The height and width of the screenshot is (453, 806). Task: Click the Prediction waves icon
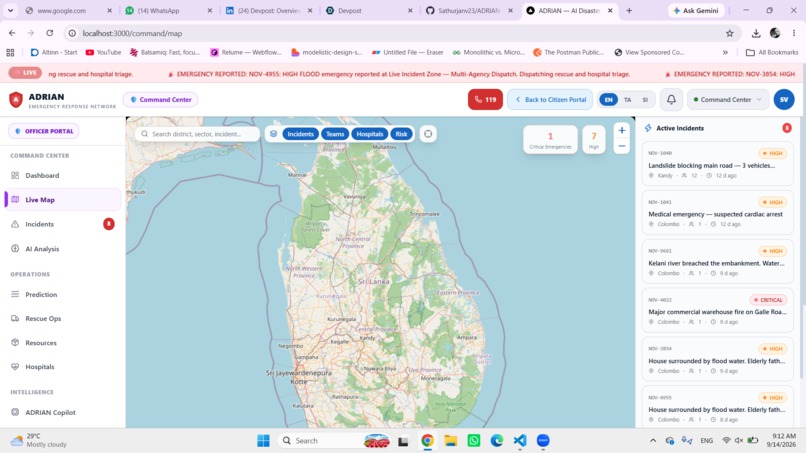pos(15,294)
